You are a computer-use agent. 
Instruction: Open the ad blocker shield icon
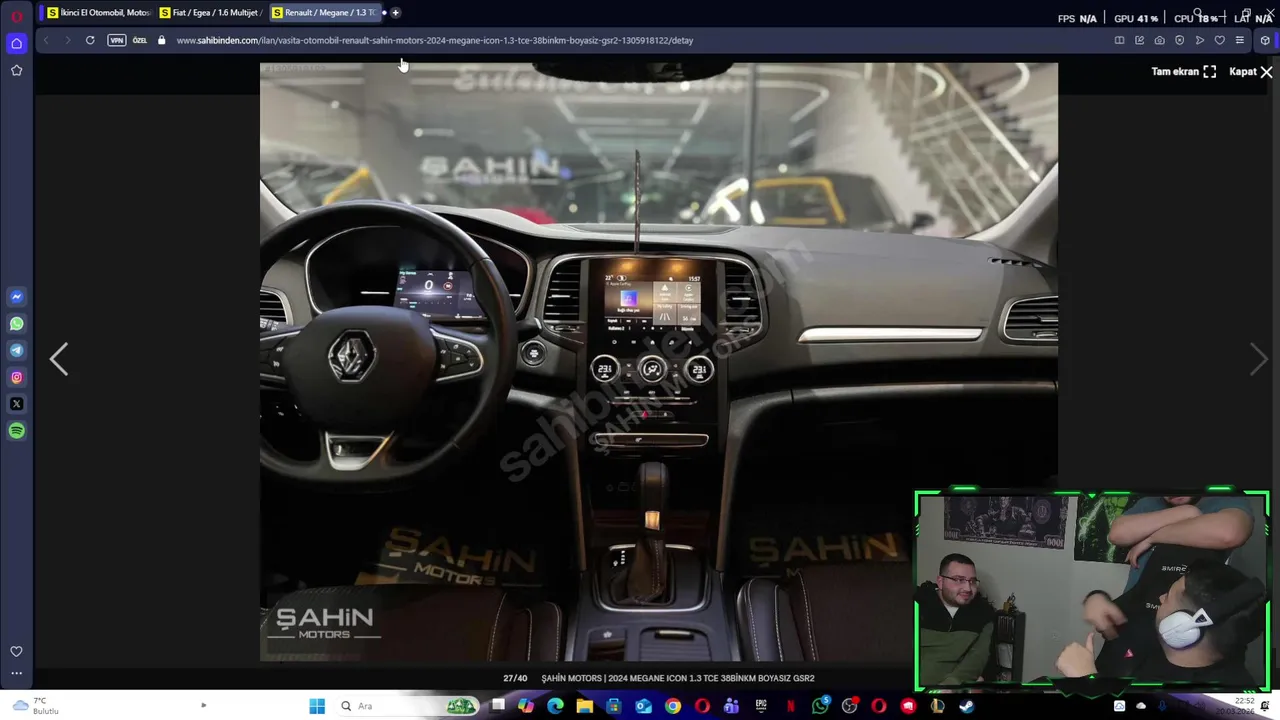click(1179, 40)
